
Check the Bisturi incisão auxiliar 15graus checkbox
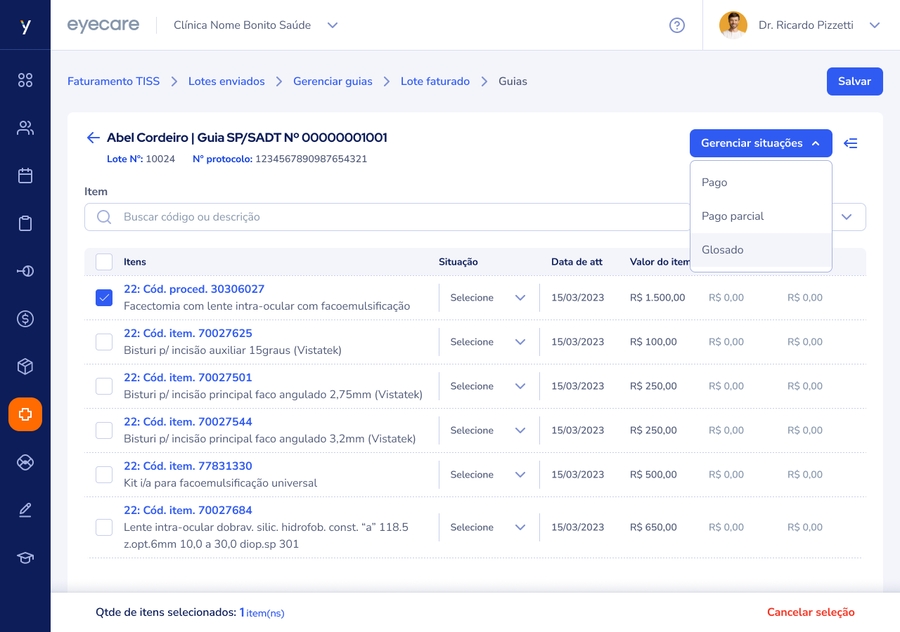coord(104,342)
